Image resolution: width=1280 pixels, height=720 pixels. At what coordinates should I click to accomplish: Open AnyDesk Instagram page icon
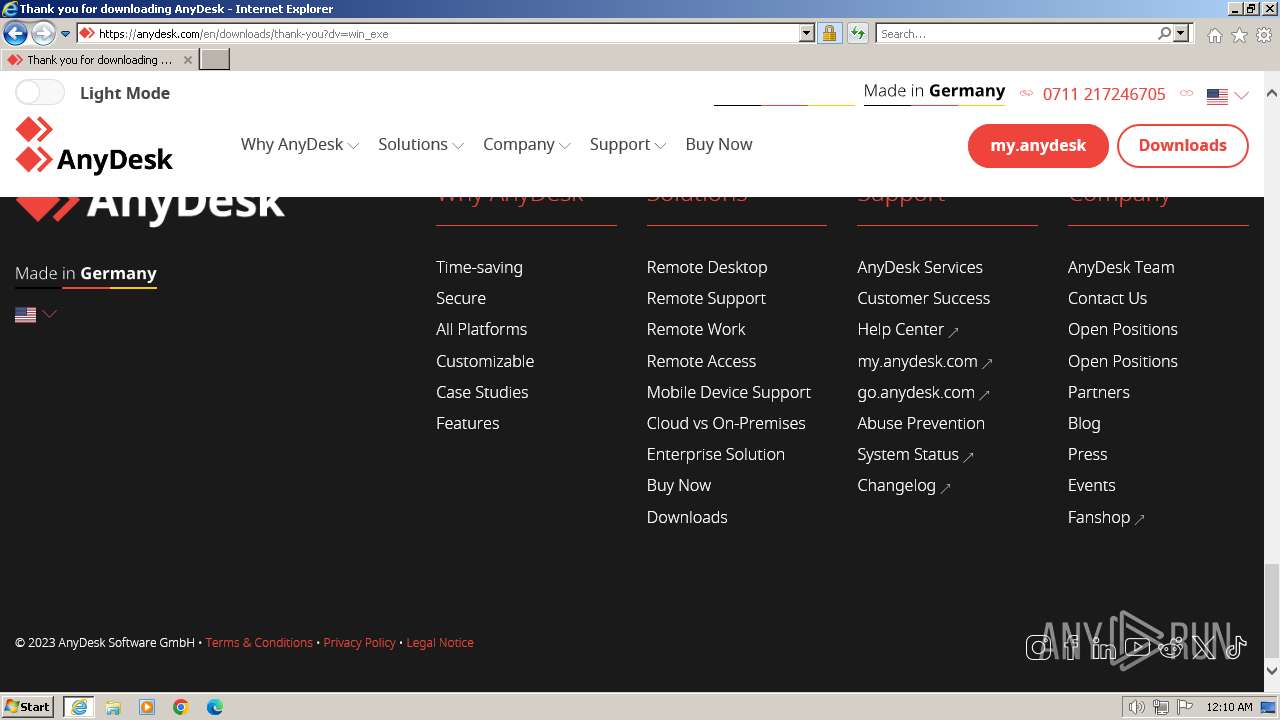pos(1038,648)
